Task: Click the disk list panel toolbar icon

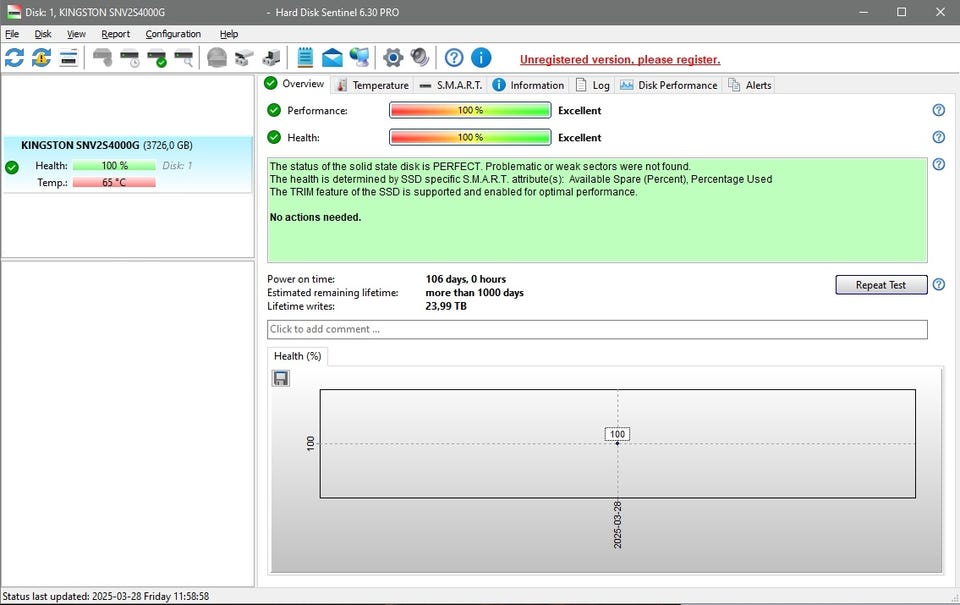Action: tap(69, 58)
